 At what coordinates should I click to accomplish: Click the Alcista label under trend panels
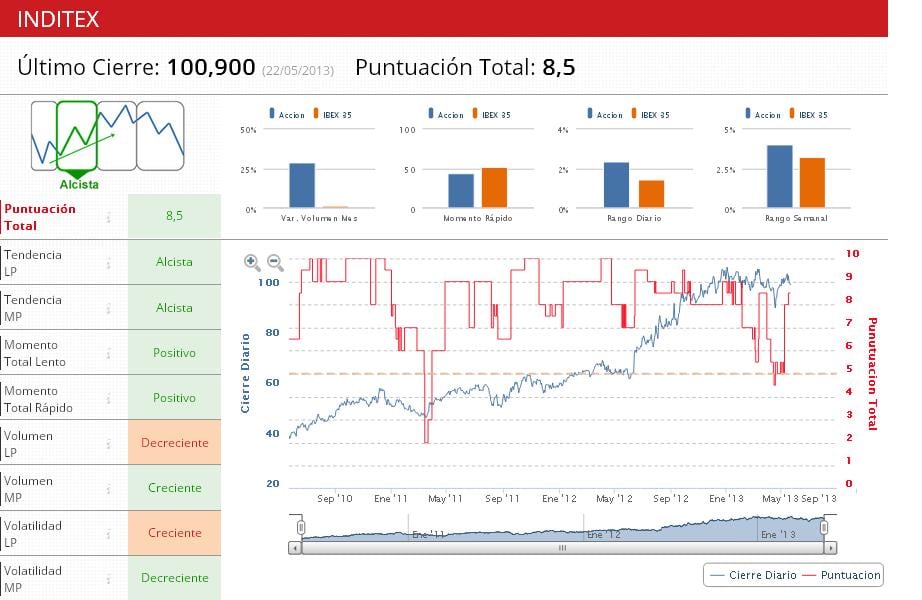(x=79, y=185)
